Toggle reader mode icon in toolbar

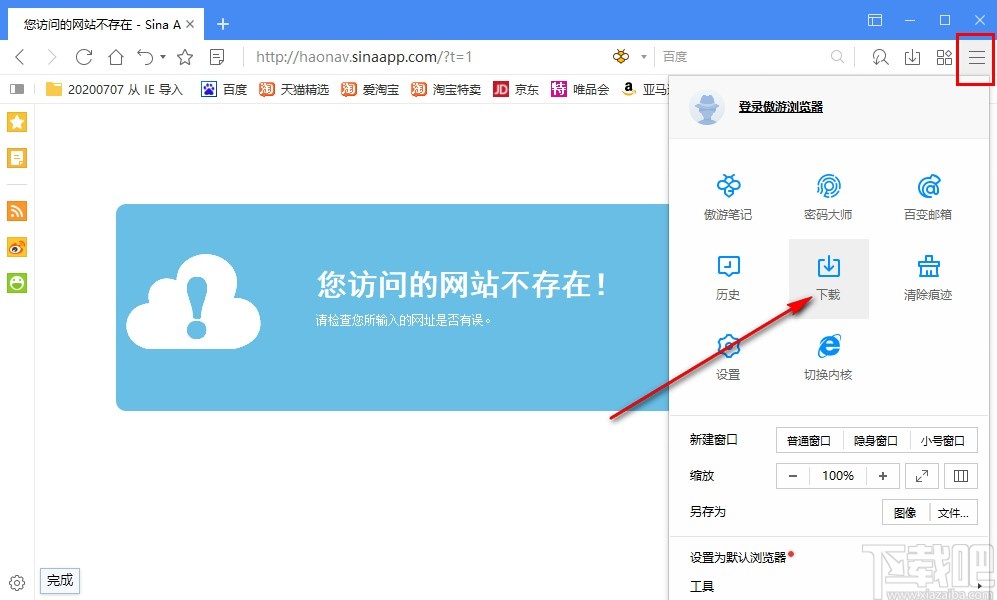pos(217,57)
